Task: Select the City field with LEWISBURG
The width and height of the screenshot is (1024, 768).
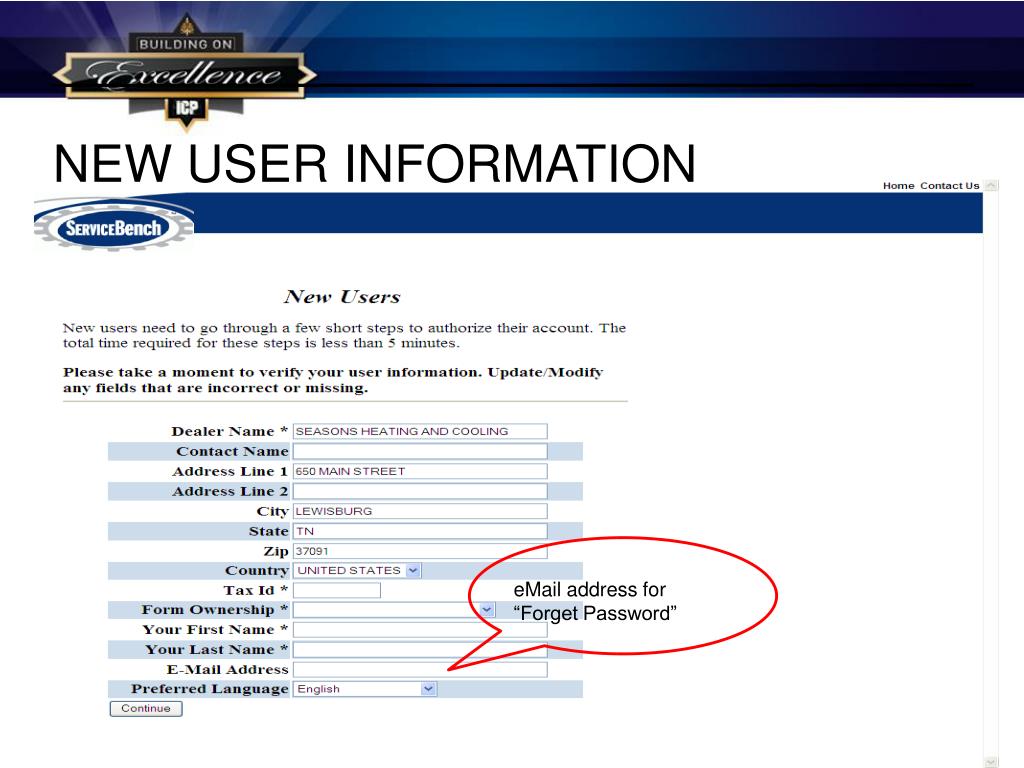Action: (x=420, y=511)
